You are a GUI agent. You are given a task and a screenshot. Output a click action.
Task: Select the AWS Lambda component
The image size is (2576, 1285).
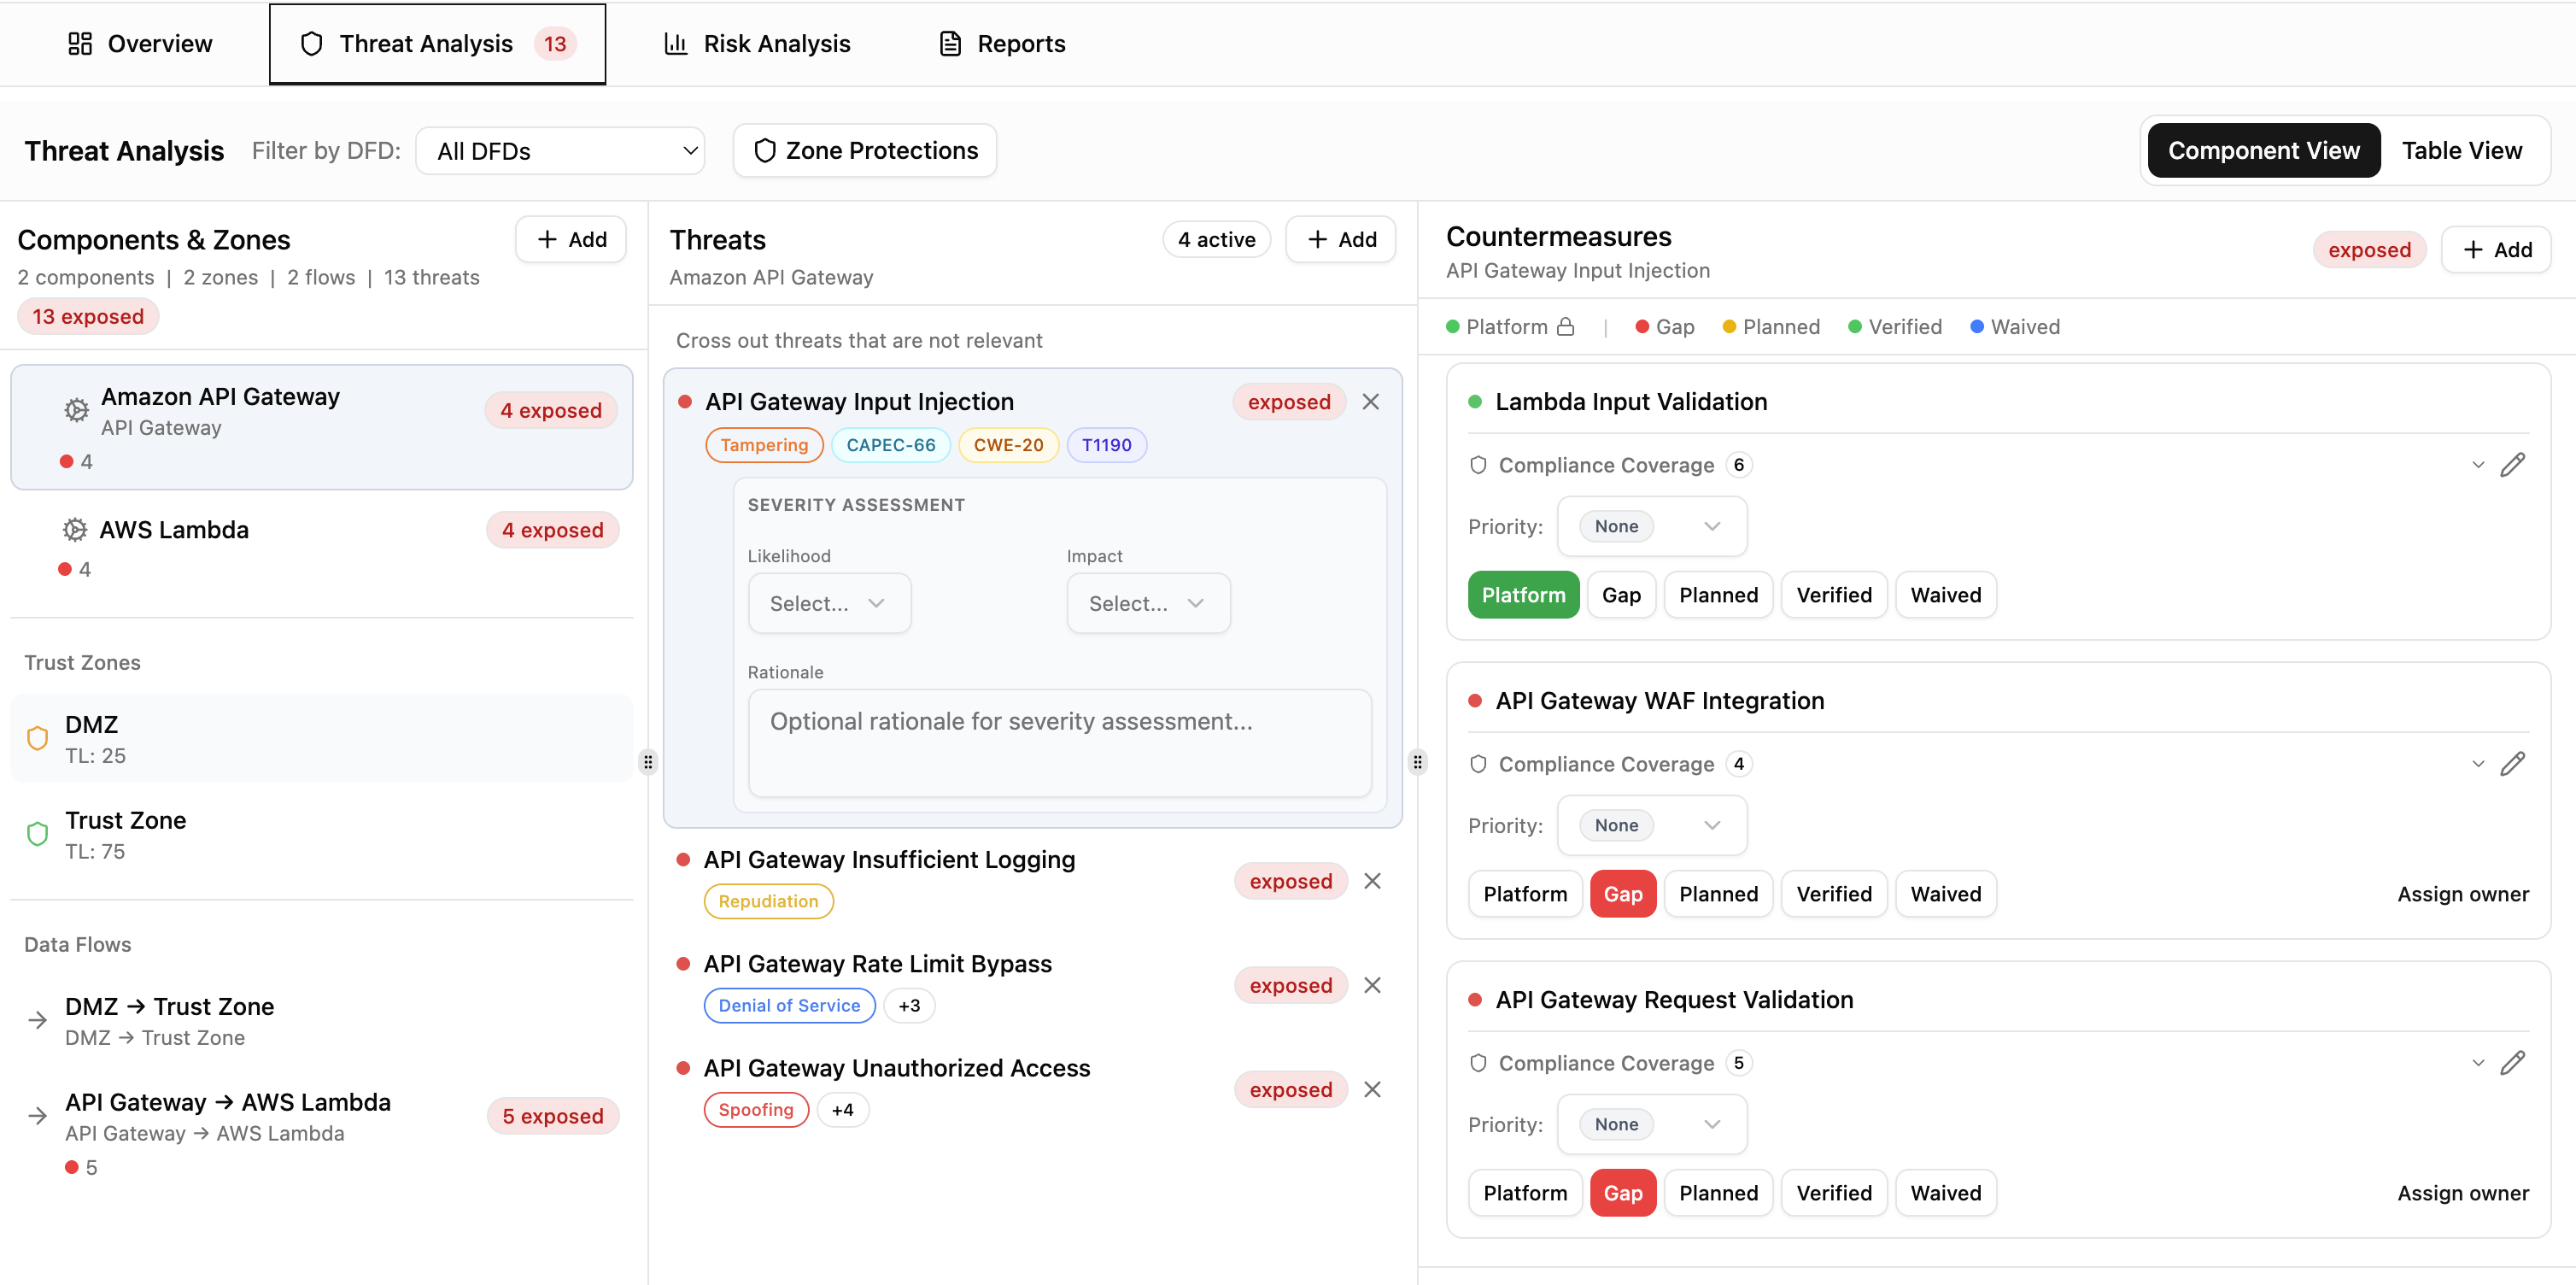tap(322, 548)
